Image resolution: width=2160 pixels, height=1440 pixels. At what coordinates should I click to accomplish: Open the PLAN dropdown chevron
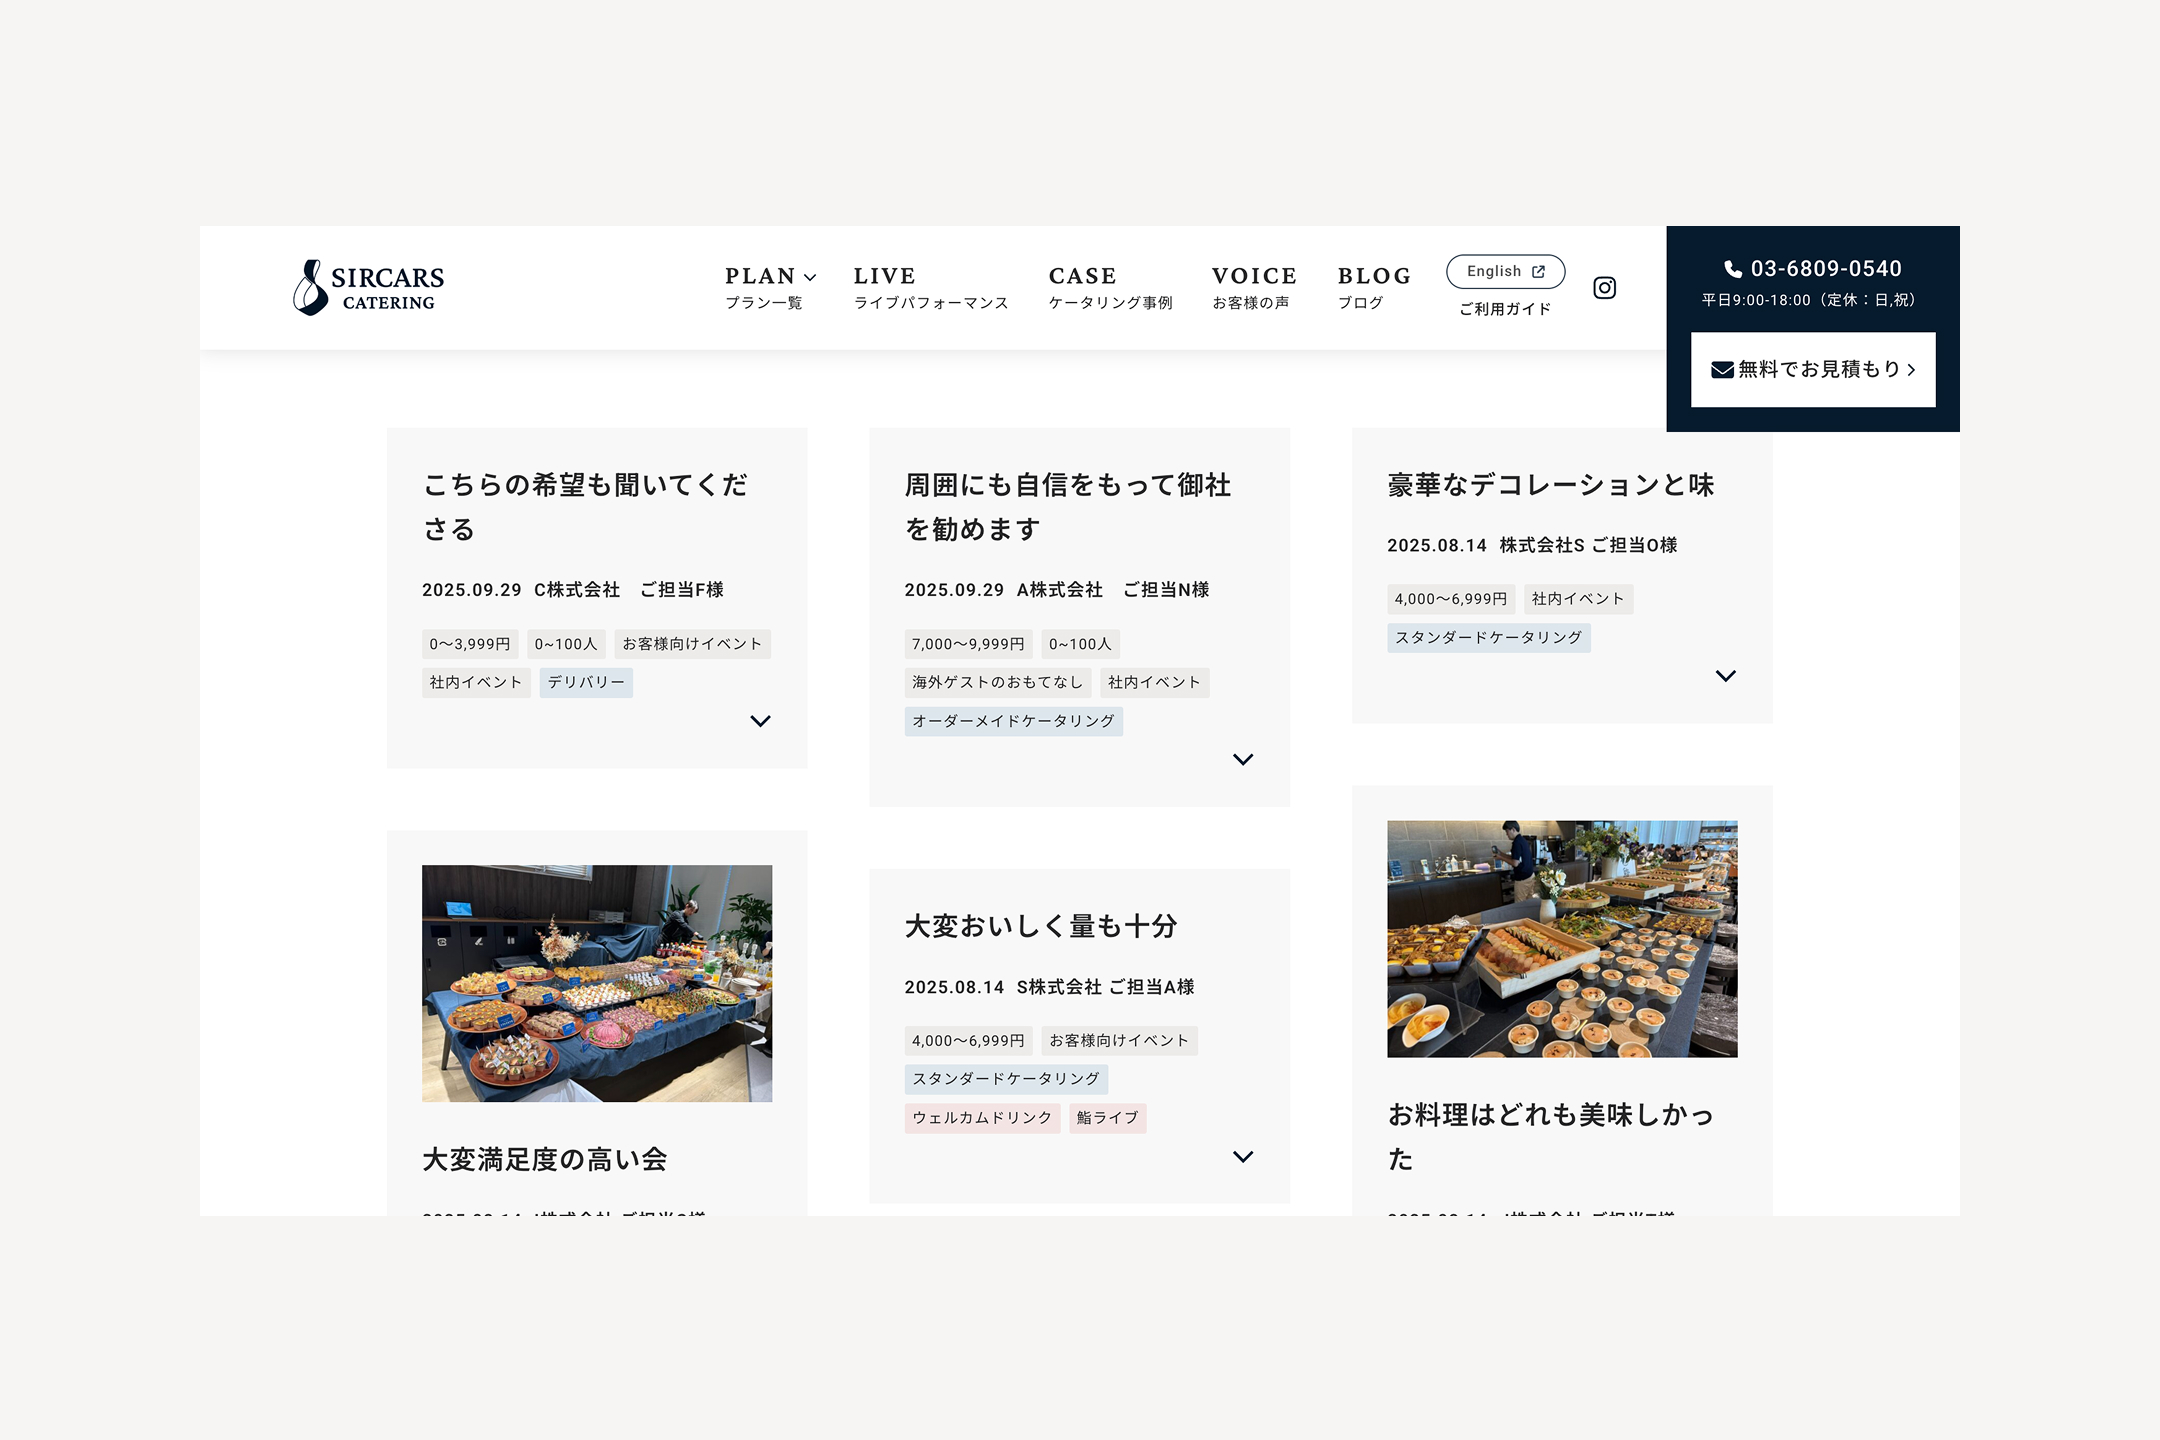pyautogui.click(x=810, y=277)
